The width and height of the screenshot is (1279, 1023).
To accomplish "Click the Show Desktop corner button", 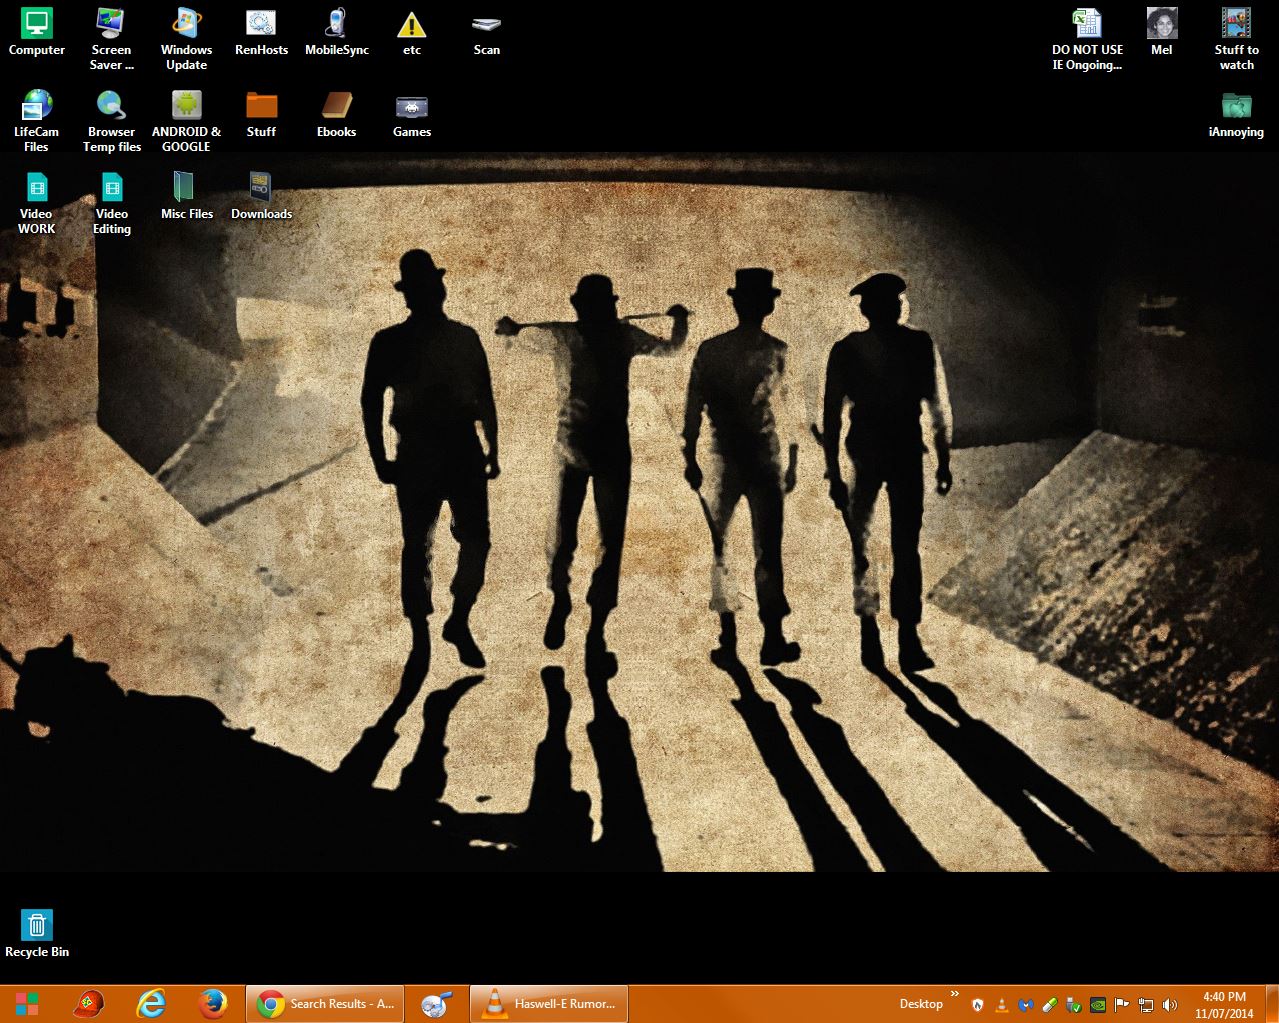I will (x=1273, y=1005).
